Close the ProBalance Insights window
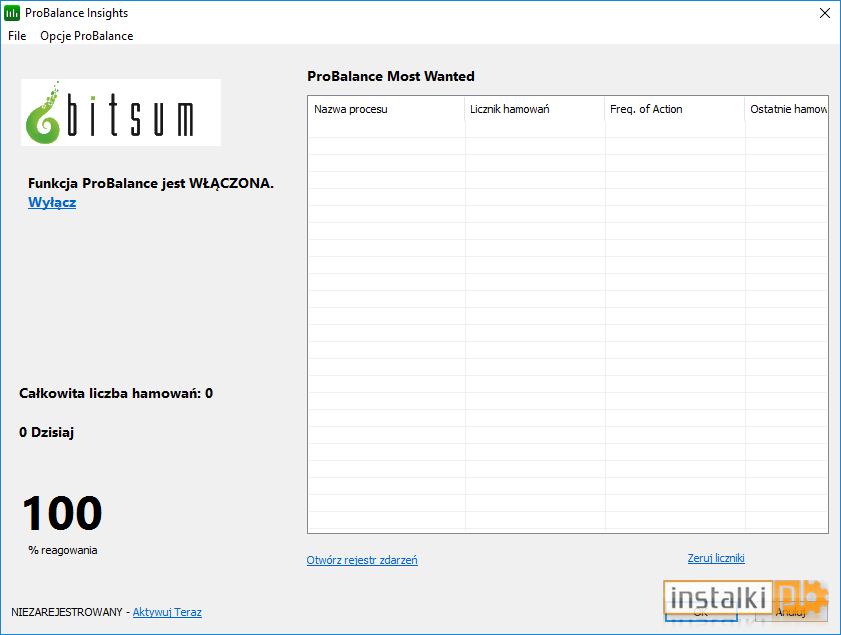 [x=825, y=13]
